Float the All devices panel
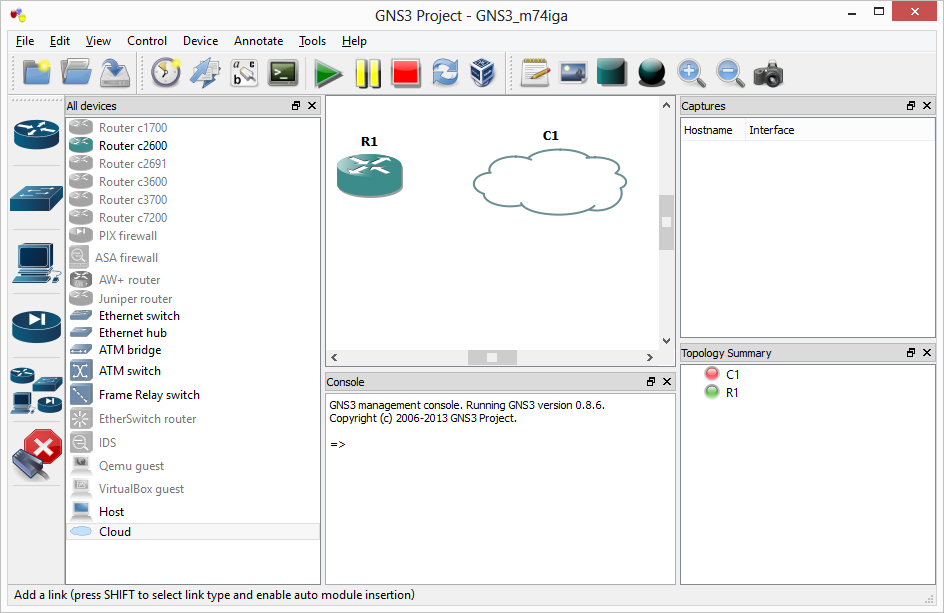944x613 pixels. (296, 105)
